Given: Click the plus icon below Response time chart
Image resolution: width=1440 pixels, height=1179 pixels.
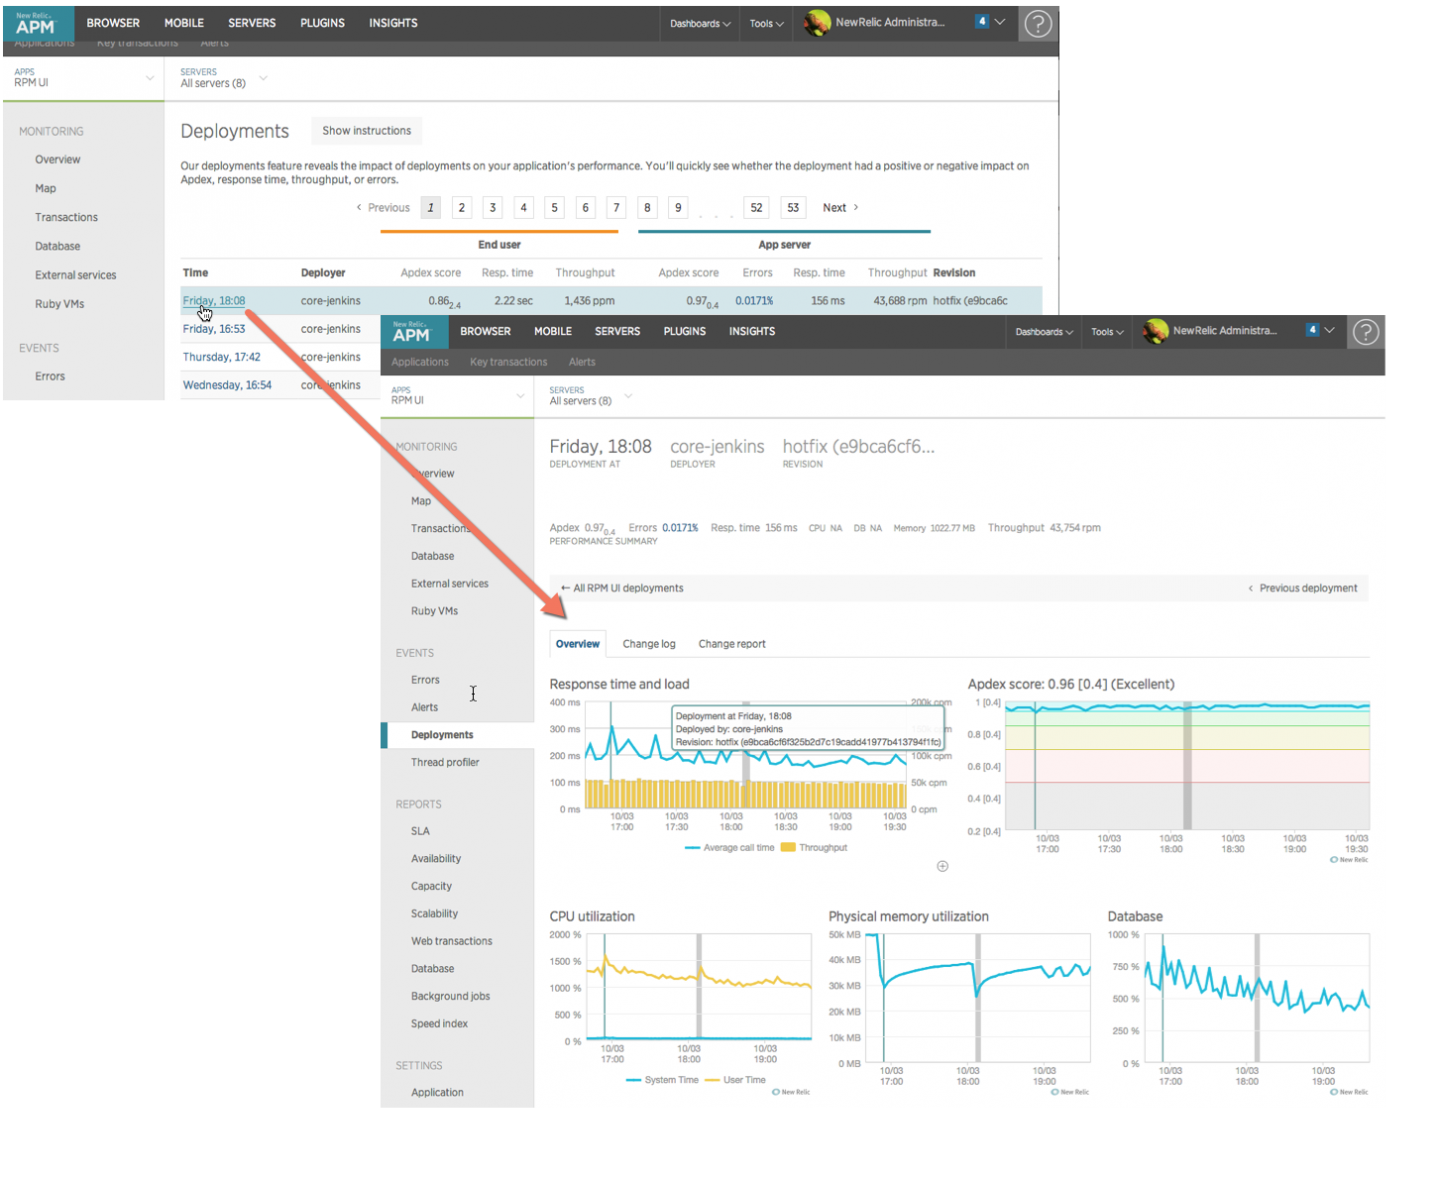Looking at the screenshot, I should click(x=941, y=866).
